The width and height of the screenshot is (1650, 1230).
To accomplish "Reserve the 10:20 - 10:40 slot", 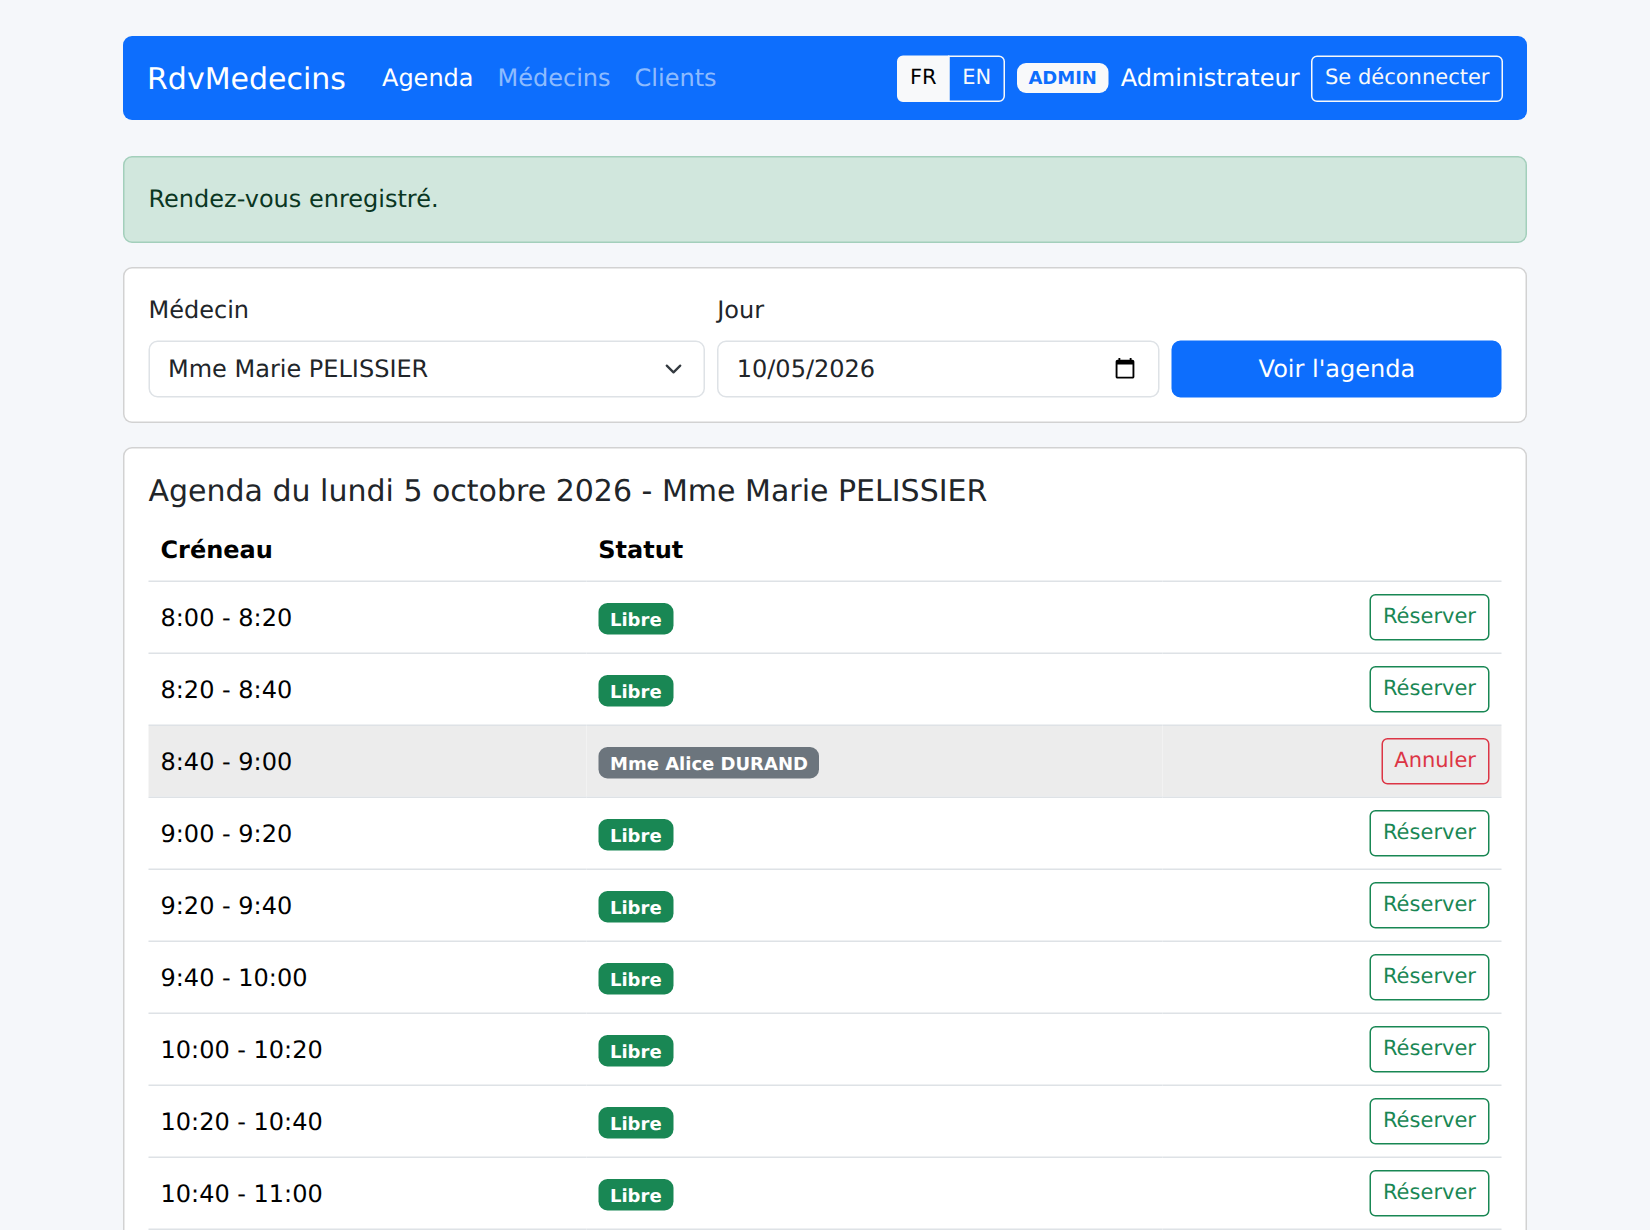I will [1429, 1121].
